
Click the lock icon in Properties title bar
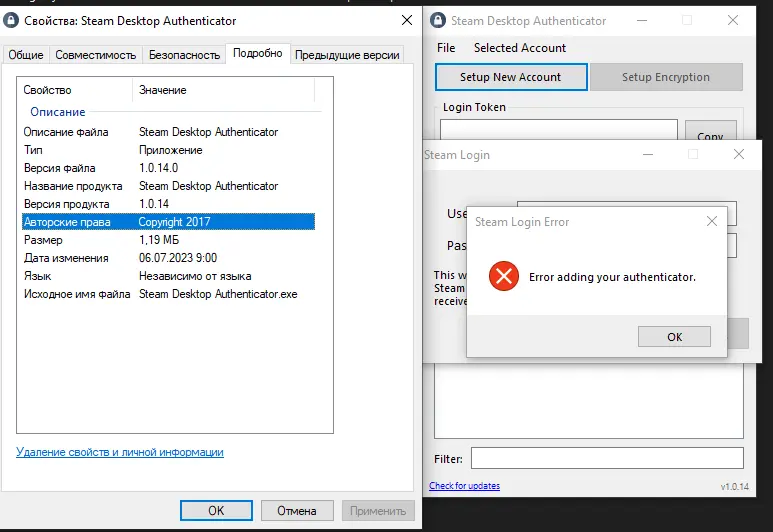pyautogui.click(x=11, y=20)
